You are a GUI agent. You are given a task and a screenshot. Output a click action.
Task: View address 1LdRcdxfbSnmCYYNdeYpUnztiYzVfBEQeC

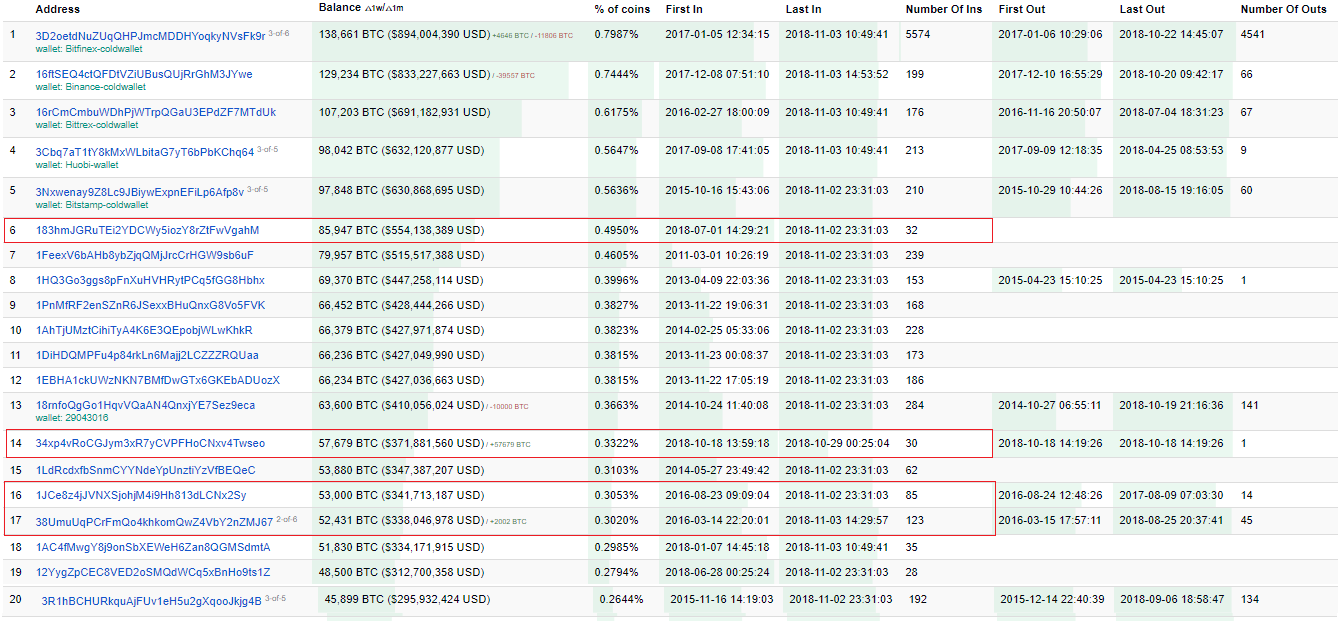point(145,470)
